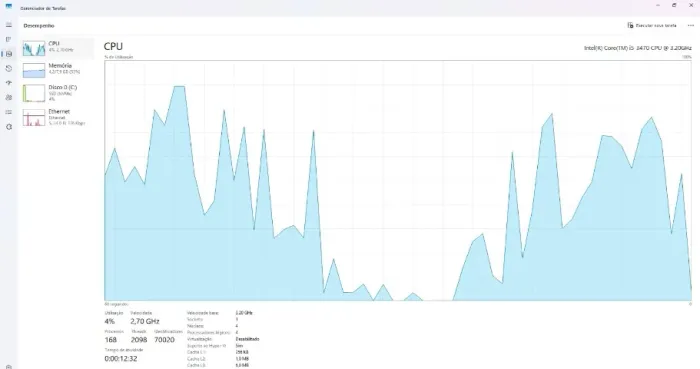Click the Desempenho page title

coord(39,25)
